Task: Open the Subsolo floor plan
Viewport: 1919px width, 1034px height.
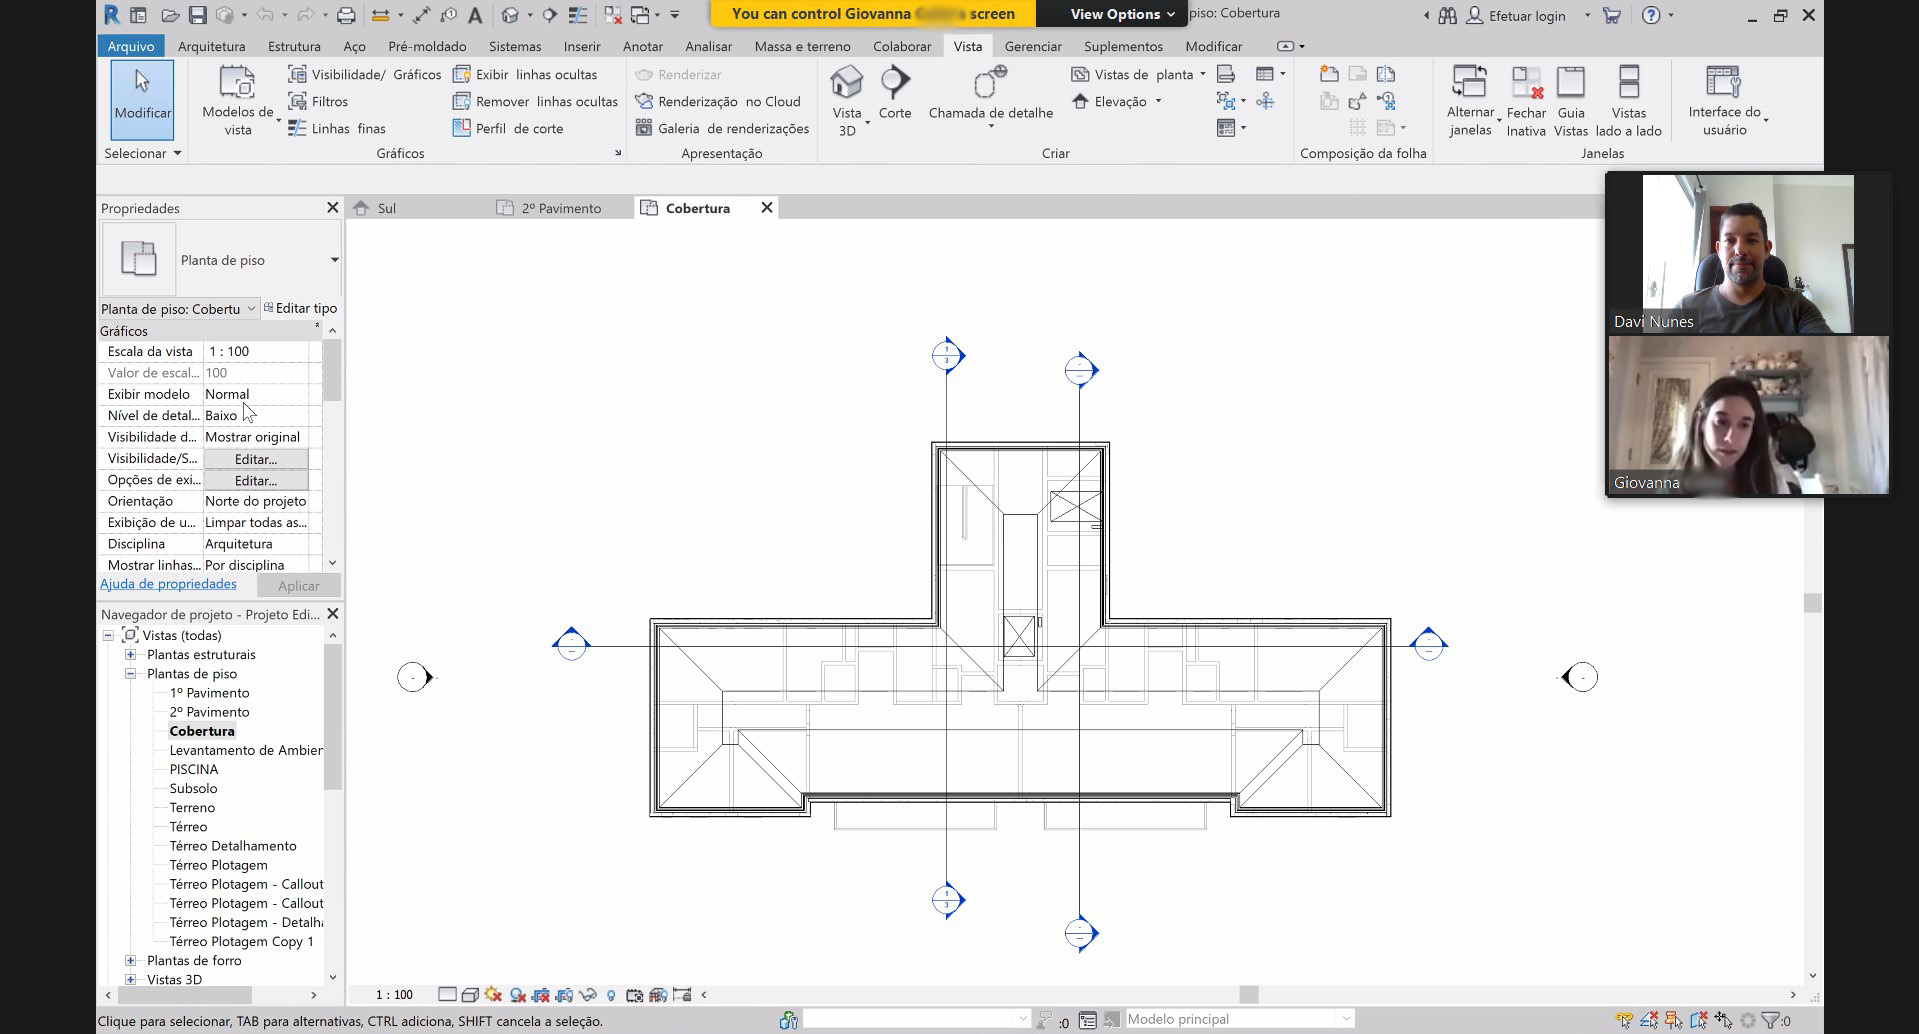Action: click(193, 788)
